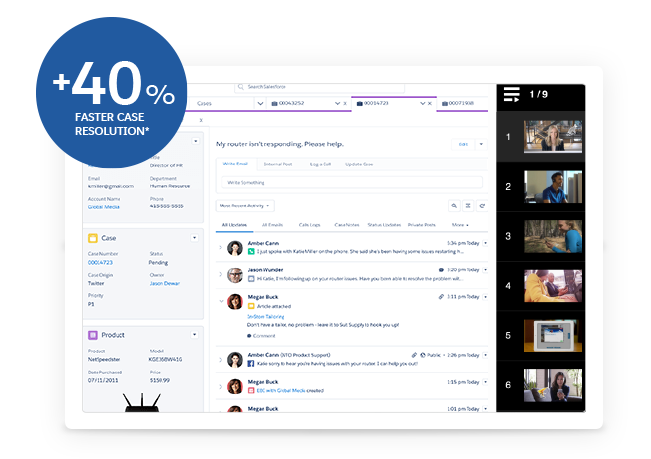This screenshot has height=459, width=651.
Task: Close the 00043252 case tab
Action: [x=345, y=103]
